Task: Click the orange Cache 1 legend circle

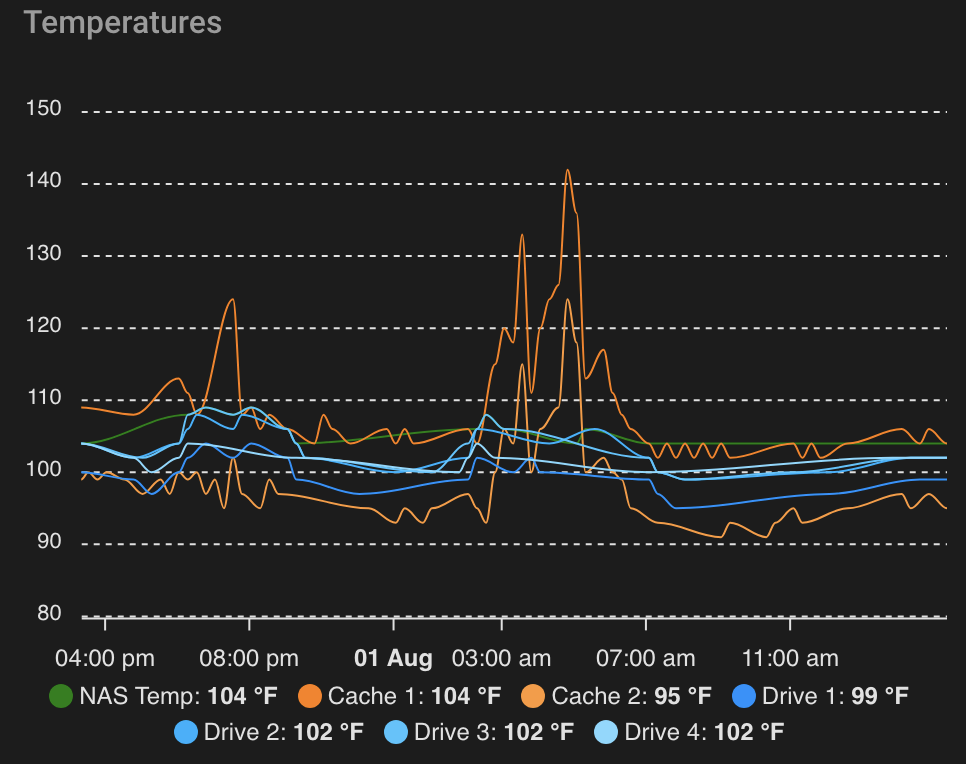Action: [x=311, y=696]
